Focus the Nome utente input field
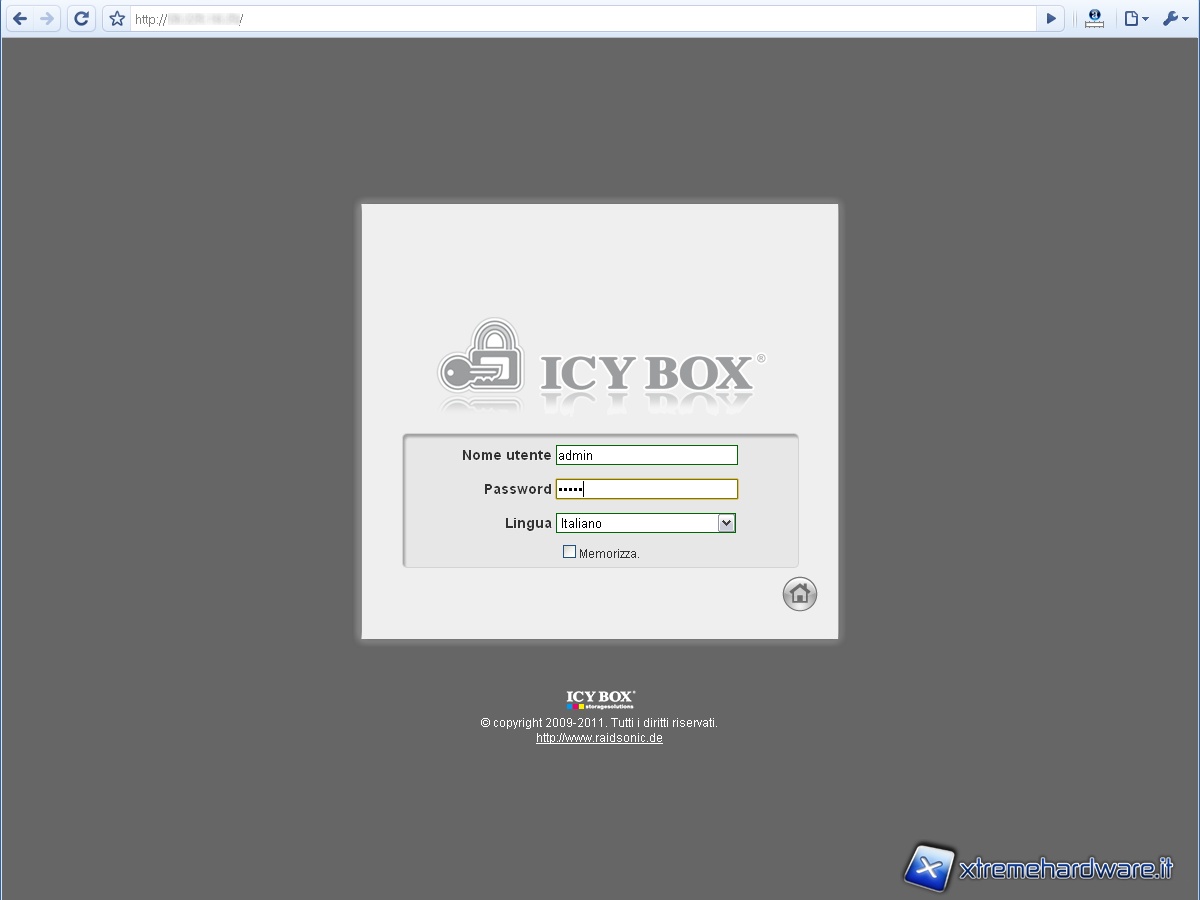Screen dimensions: 1200x900 (x=646, y=455)
